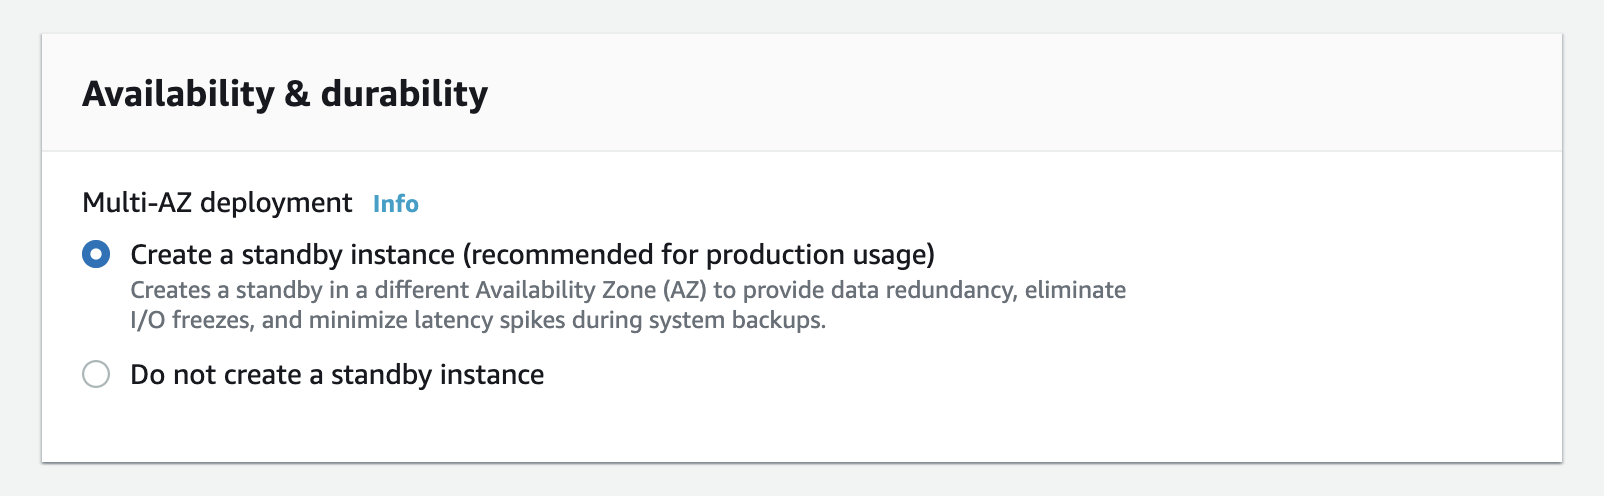Click the empty white space below the radio options
The height and width of the screenshot is (496, 1604).
tap(800, 425)
